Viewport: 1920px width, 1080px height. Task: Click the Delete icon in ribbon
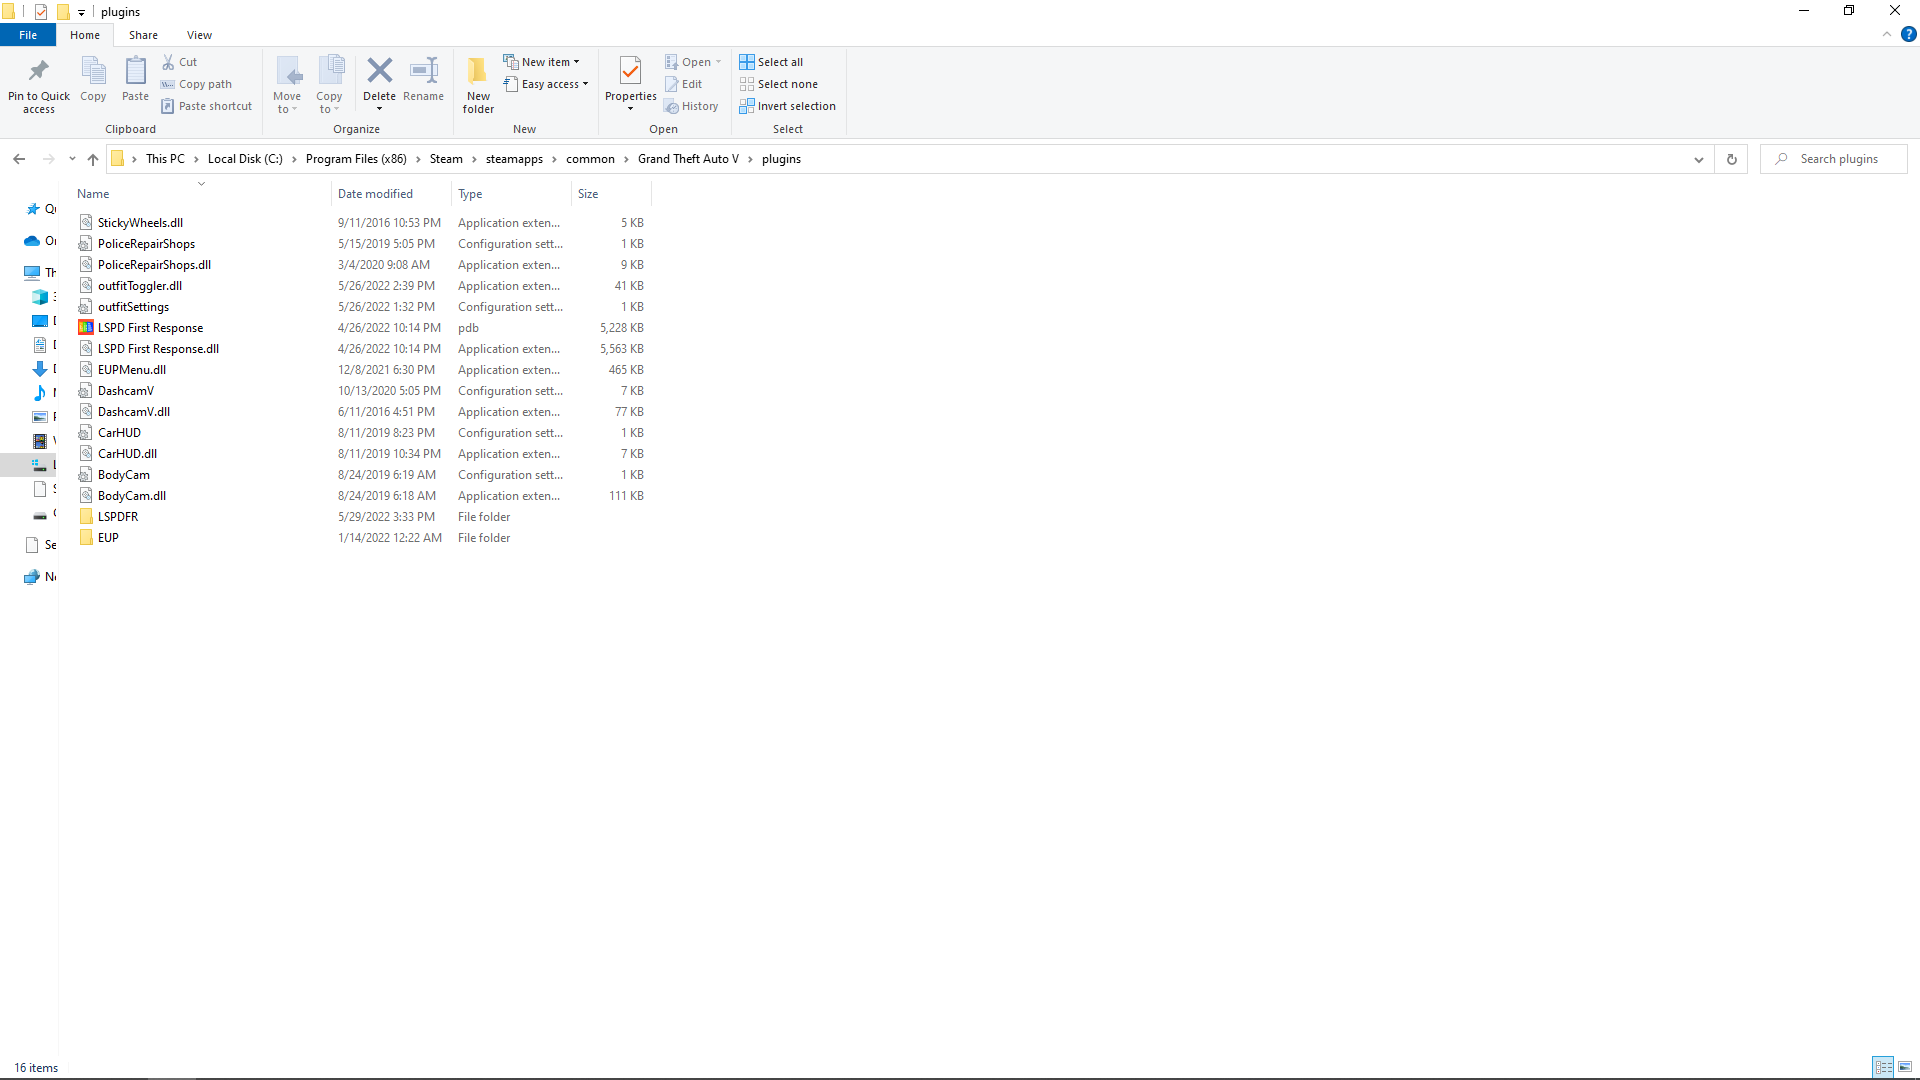tap(379, 72)
